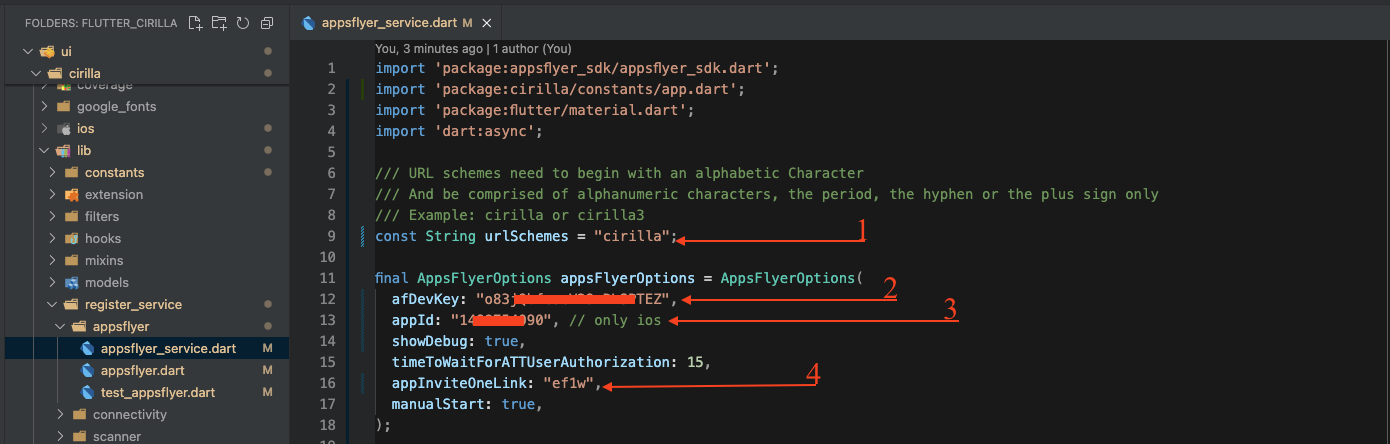Screen dimensions: 1390x444
Task: Click the constants folder icon
Action: [71, 172]
